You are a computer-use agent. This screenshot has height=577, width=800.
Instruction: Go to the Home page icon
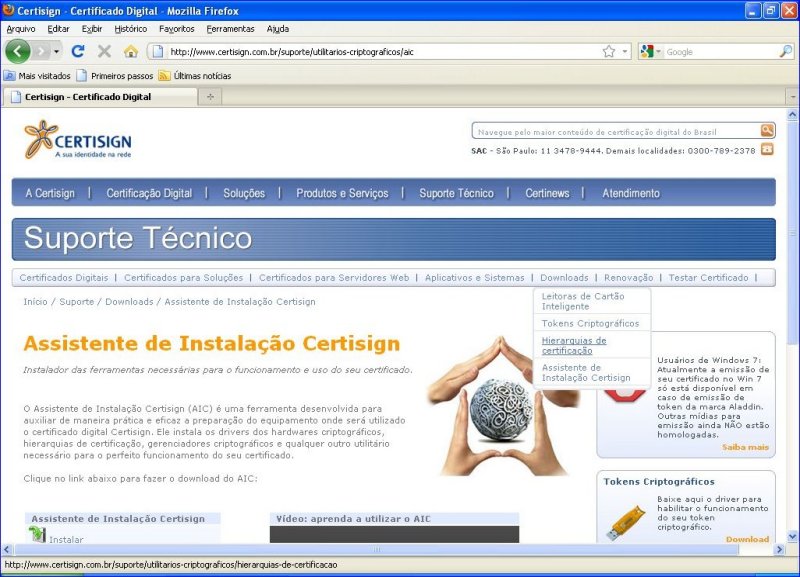click(x=131, y=51)
